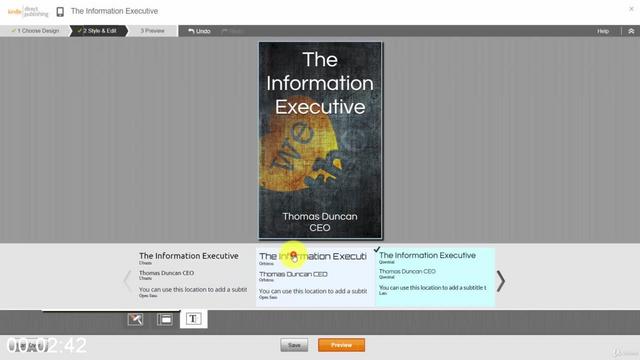Screen dimensions: 640x360
Task: Open the layout tool icon
Action: pos(164,319)
